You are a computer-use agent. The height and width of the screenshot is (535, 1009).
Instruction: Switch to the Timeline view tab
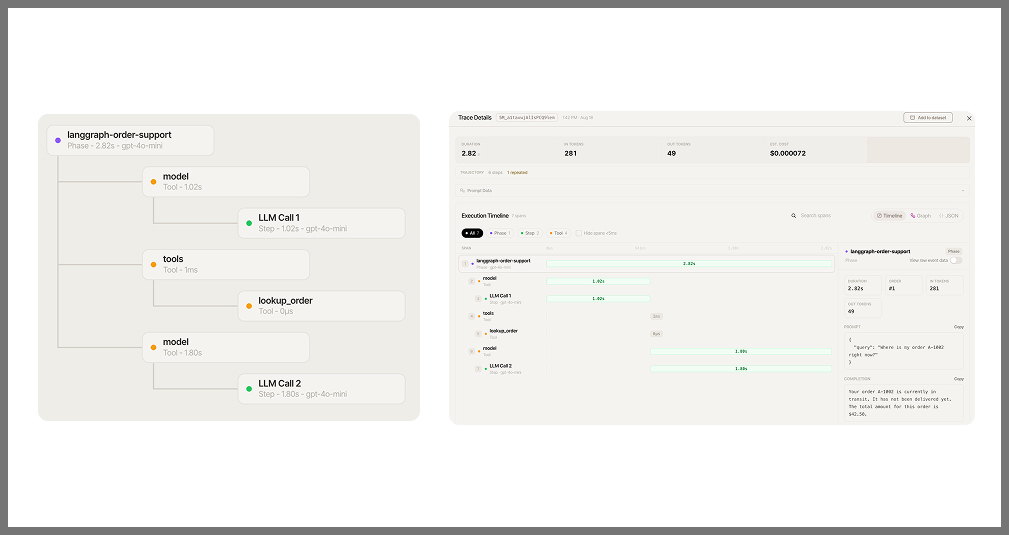(x=889, y=216)
